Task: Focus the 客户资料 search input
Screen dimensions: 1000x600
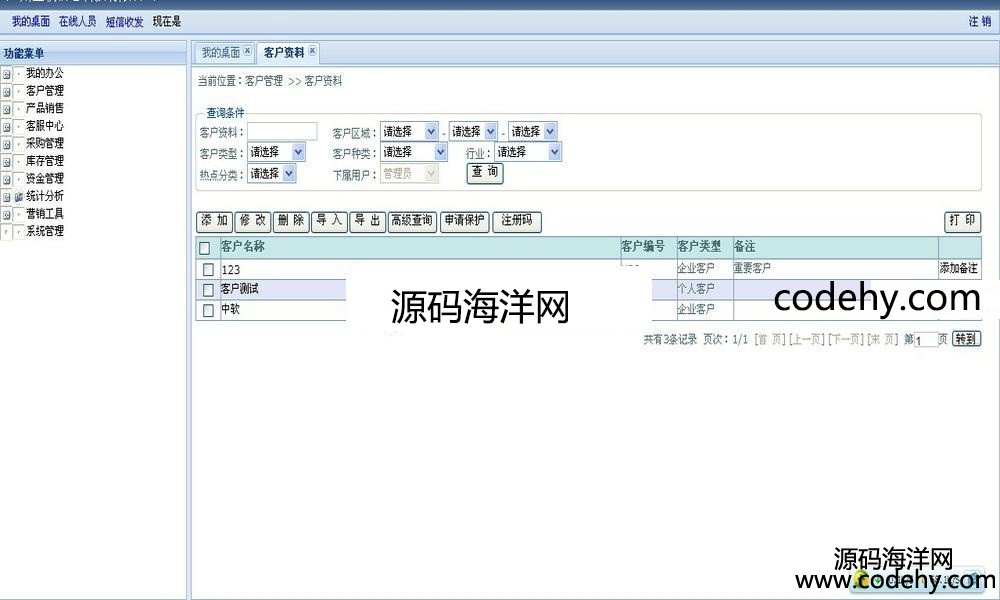Action: (282, 131)
